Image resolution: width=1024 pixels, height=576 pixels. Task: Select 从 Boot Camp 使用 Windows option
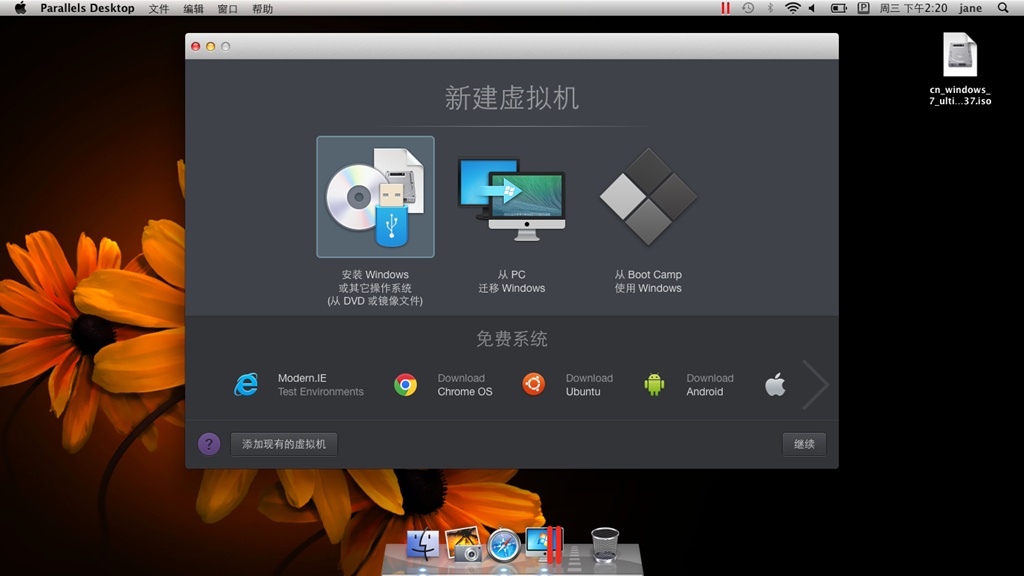647,196
